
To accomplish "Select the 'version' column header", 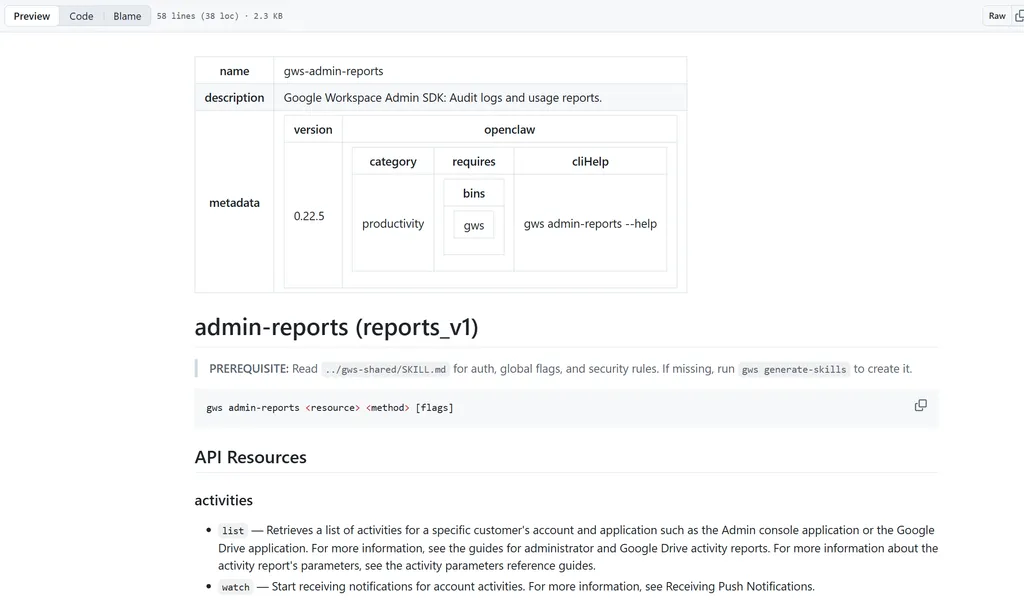I will [x=313, y=129].
